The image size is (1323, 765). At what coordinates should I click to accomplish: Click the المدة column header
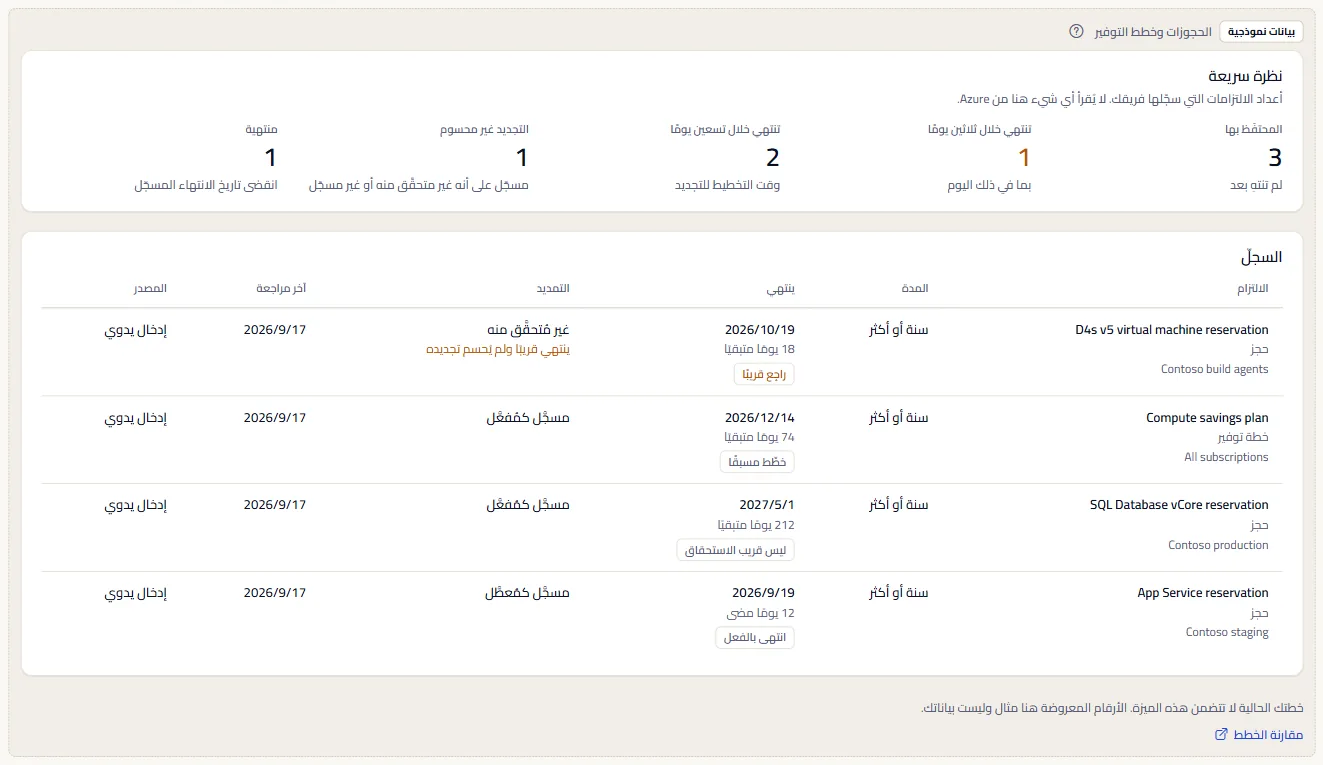[915, 288]
